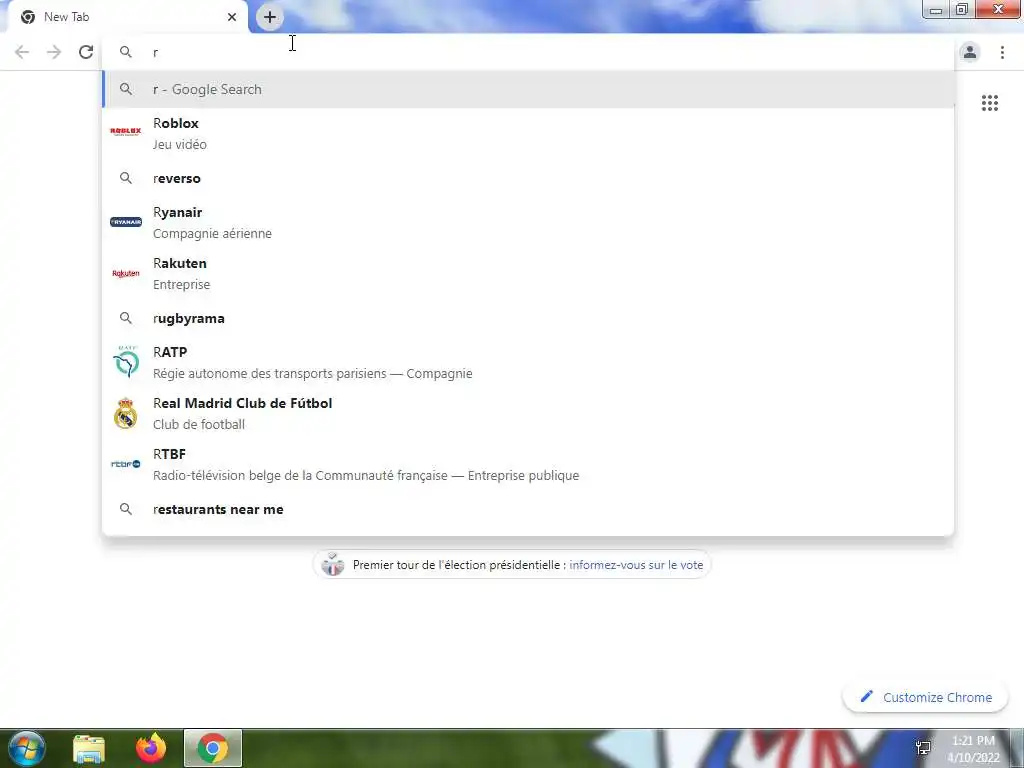Click the Chrome taskbar icon
1024x768 pixels.
213,748
